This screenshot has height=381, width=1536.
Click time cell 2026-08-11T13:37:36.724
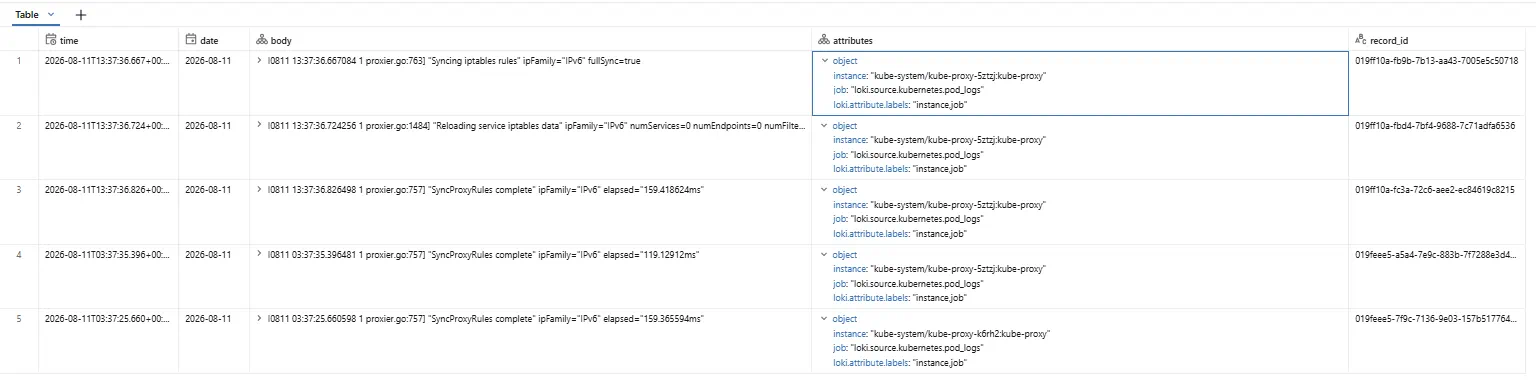(107, 125)
